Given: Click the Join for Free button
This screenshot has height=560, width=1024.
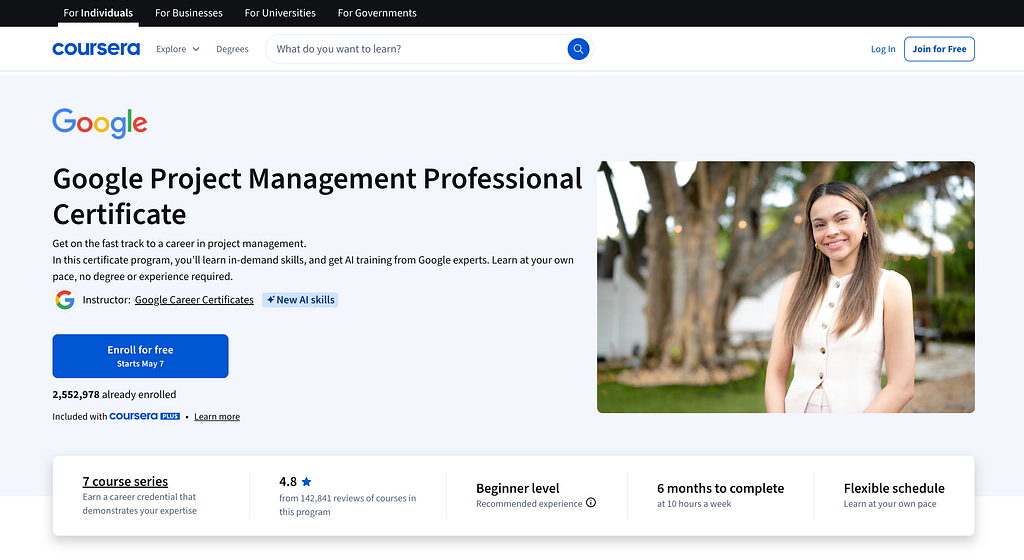Looking at the screenshot, I should 939,49.
